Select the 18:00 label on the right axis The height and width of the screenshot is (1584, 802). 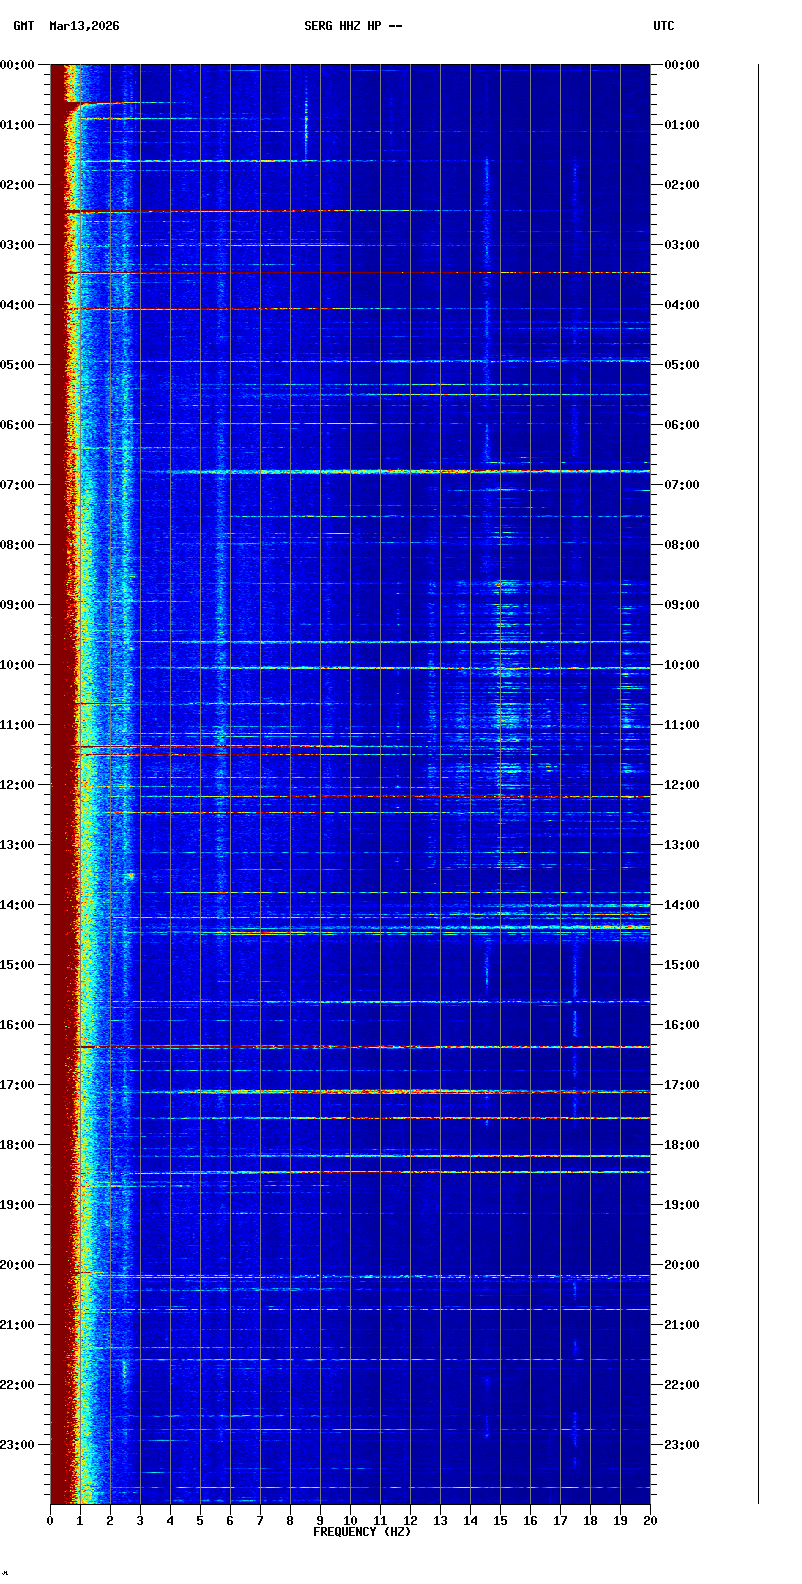(x=682, y=1145)
